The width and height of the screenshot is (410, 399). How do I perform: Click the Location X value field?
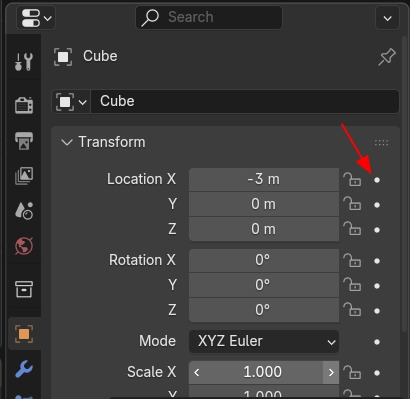[264, 179]
